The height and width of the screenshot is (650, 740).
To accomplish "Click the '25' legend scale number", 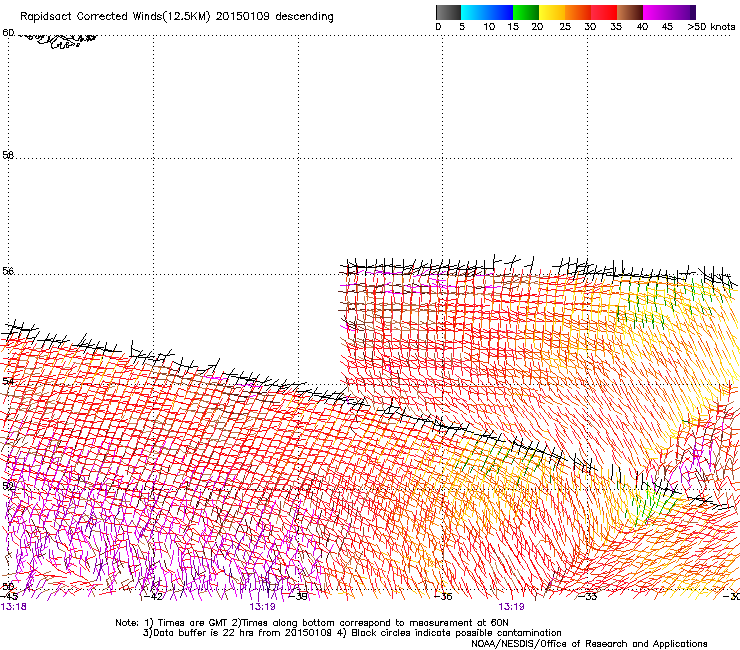I will coord(565,26).
